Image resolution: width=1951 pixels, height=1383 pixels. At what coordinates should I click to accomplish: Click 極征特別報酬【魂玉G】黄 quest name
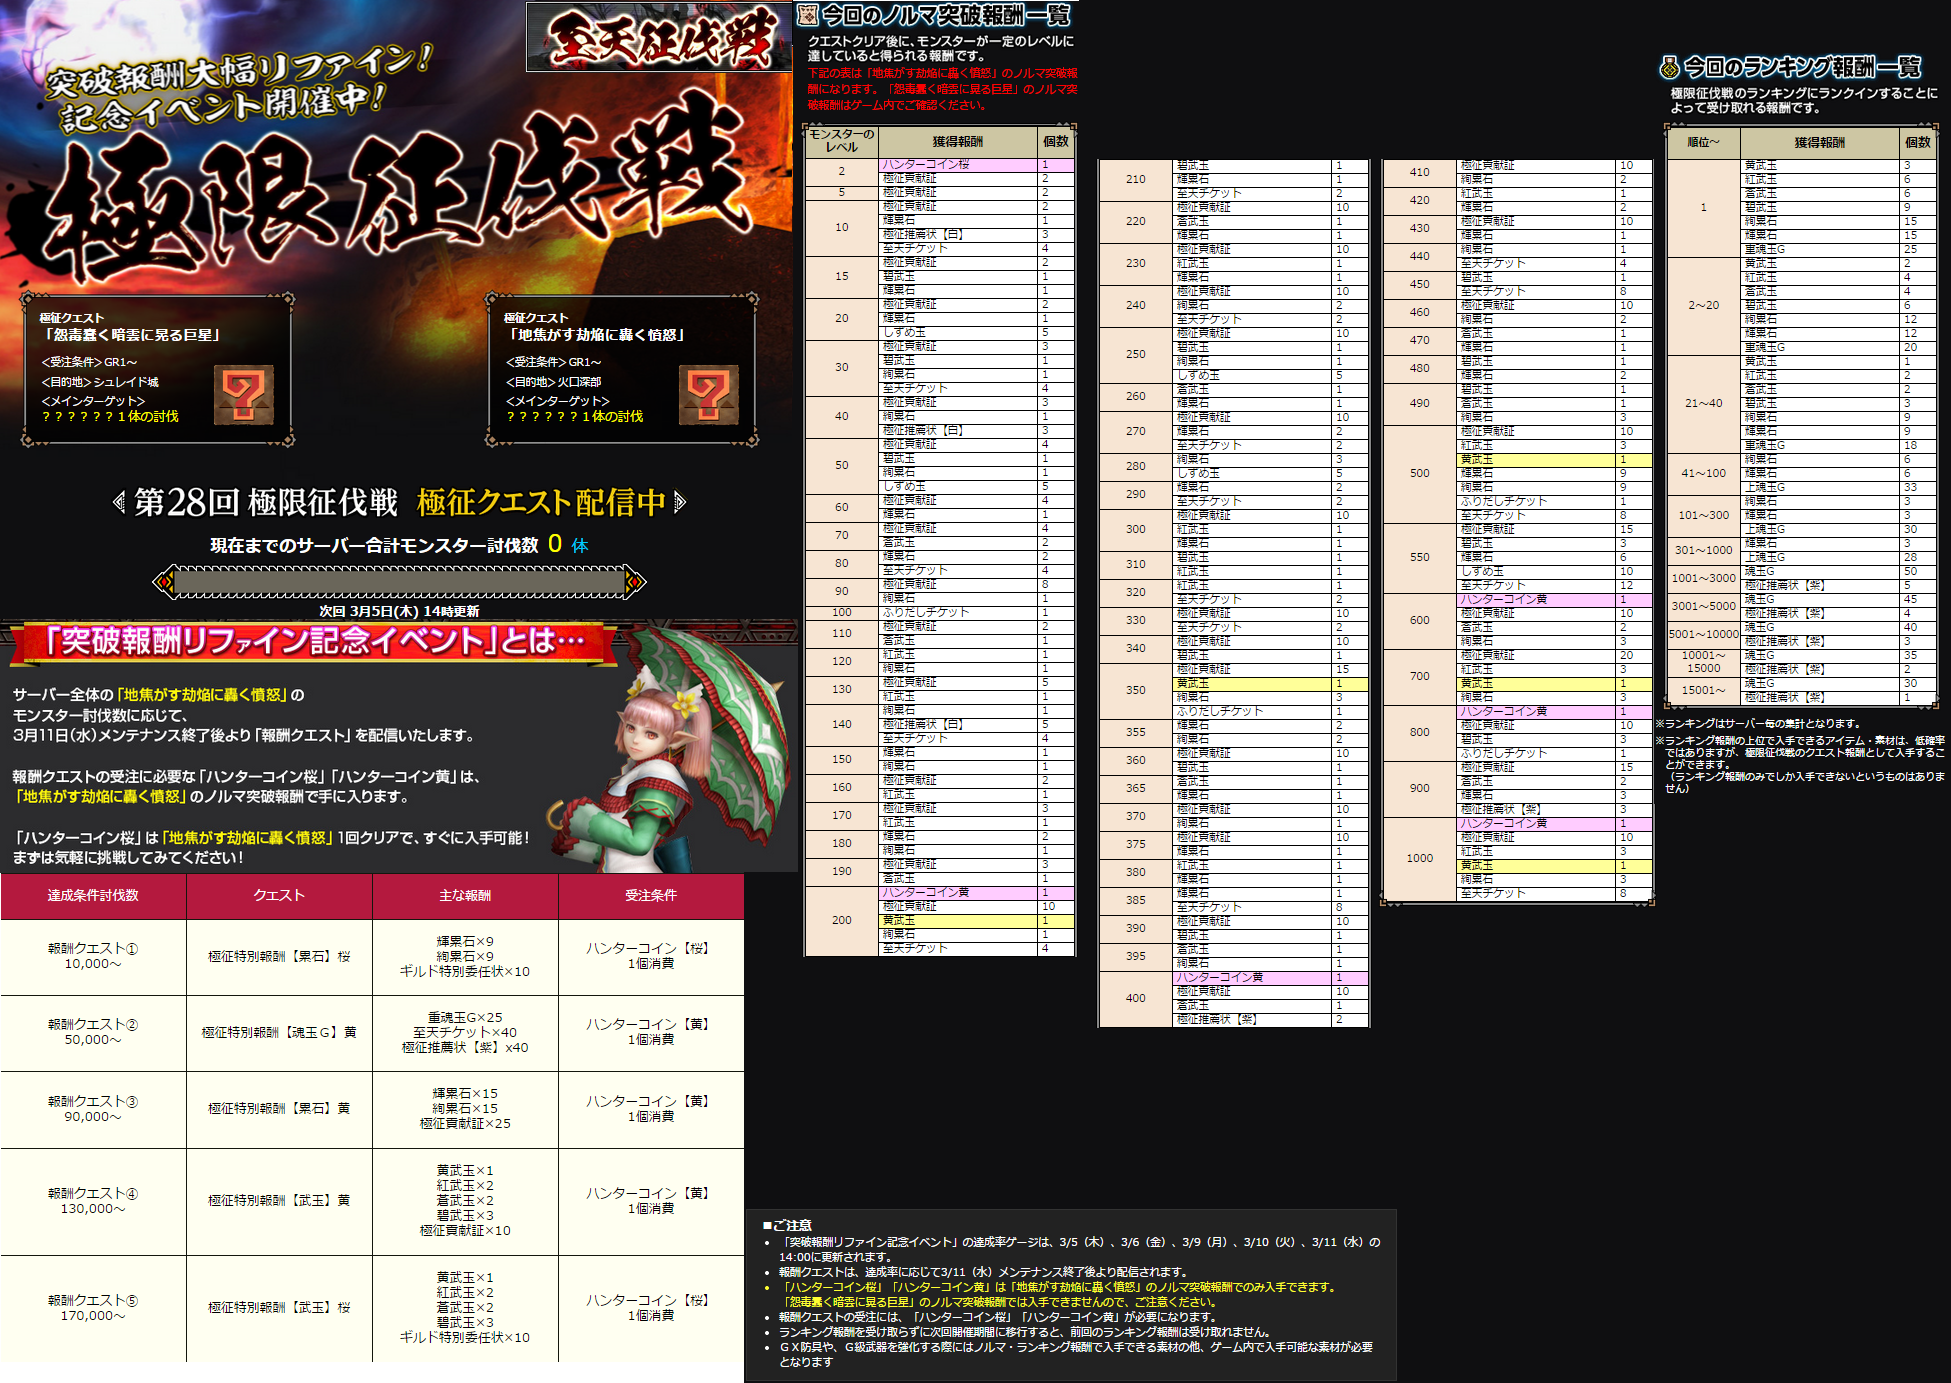(279, 1032)
